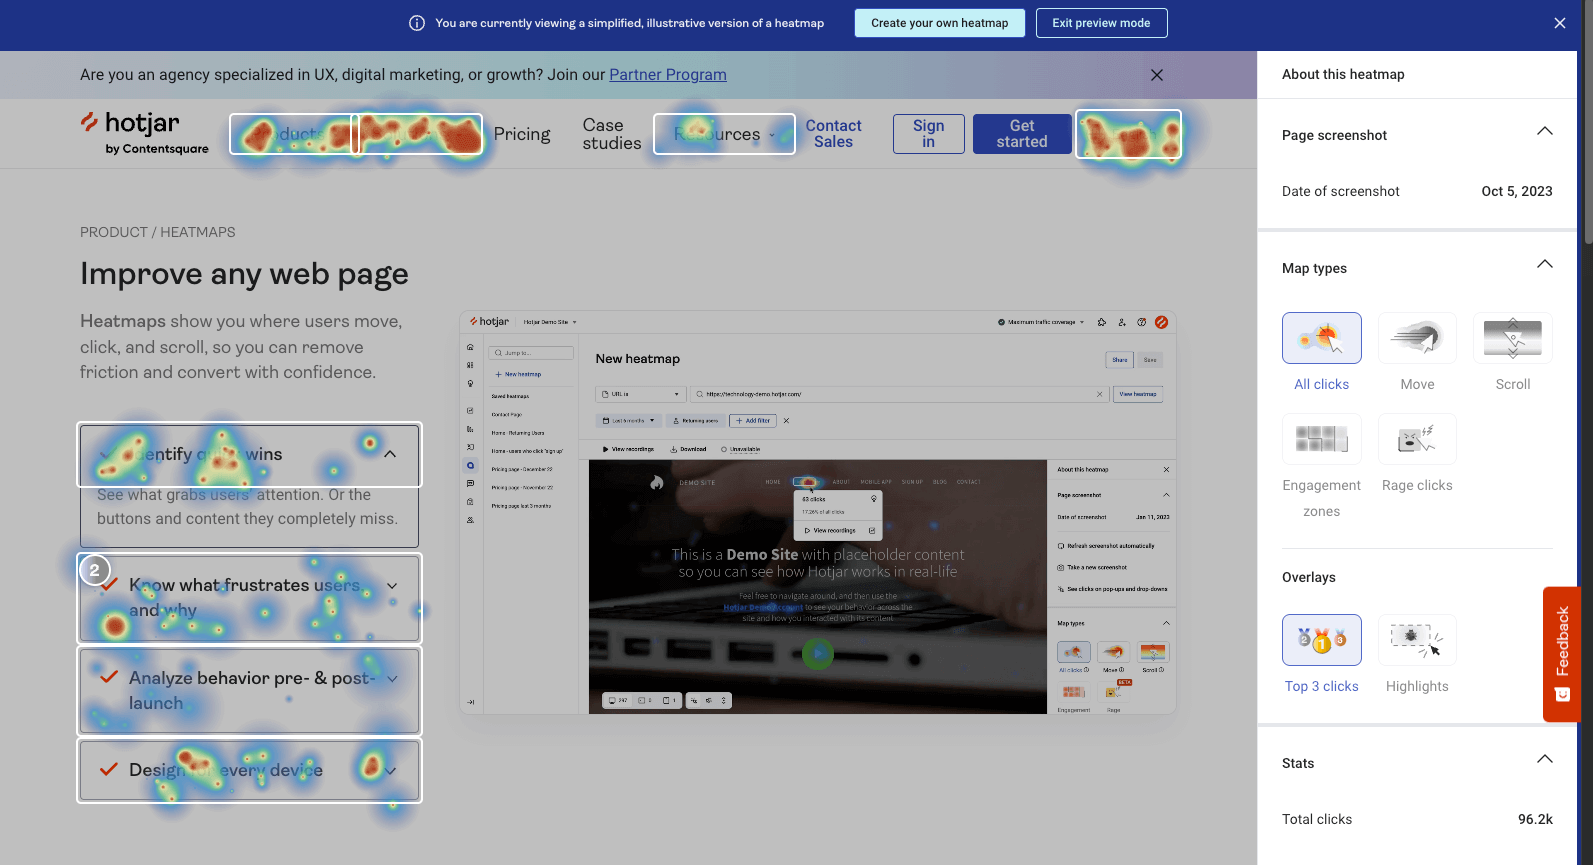1593x865 pixels.
Task: Click the page scrollbar
Action: tap(1588, 122)
